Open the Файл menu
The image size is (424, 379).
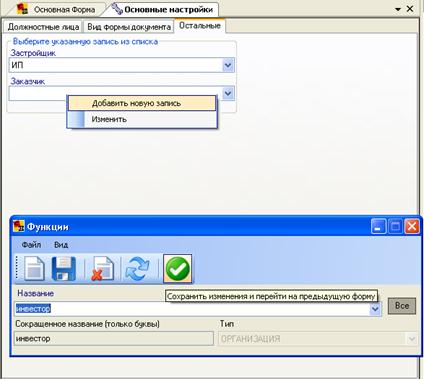[31, 245]
